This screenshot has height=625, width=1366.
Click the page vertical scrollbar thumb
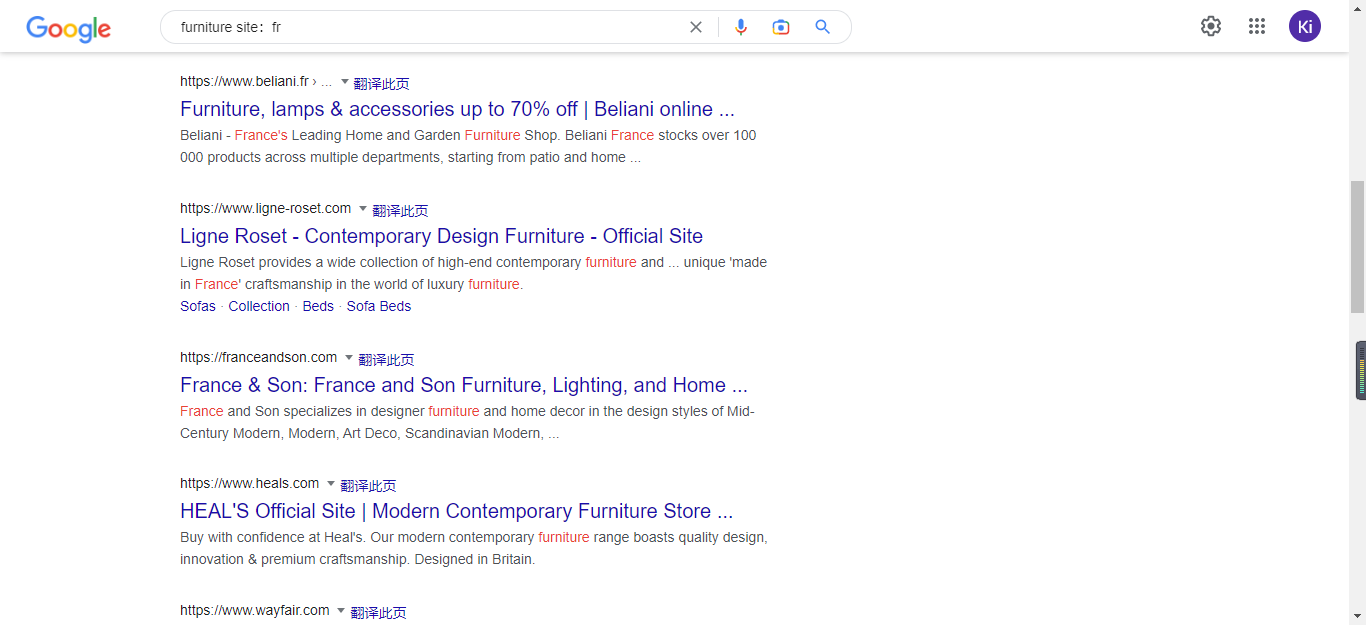click(x=1357, y=247)
